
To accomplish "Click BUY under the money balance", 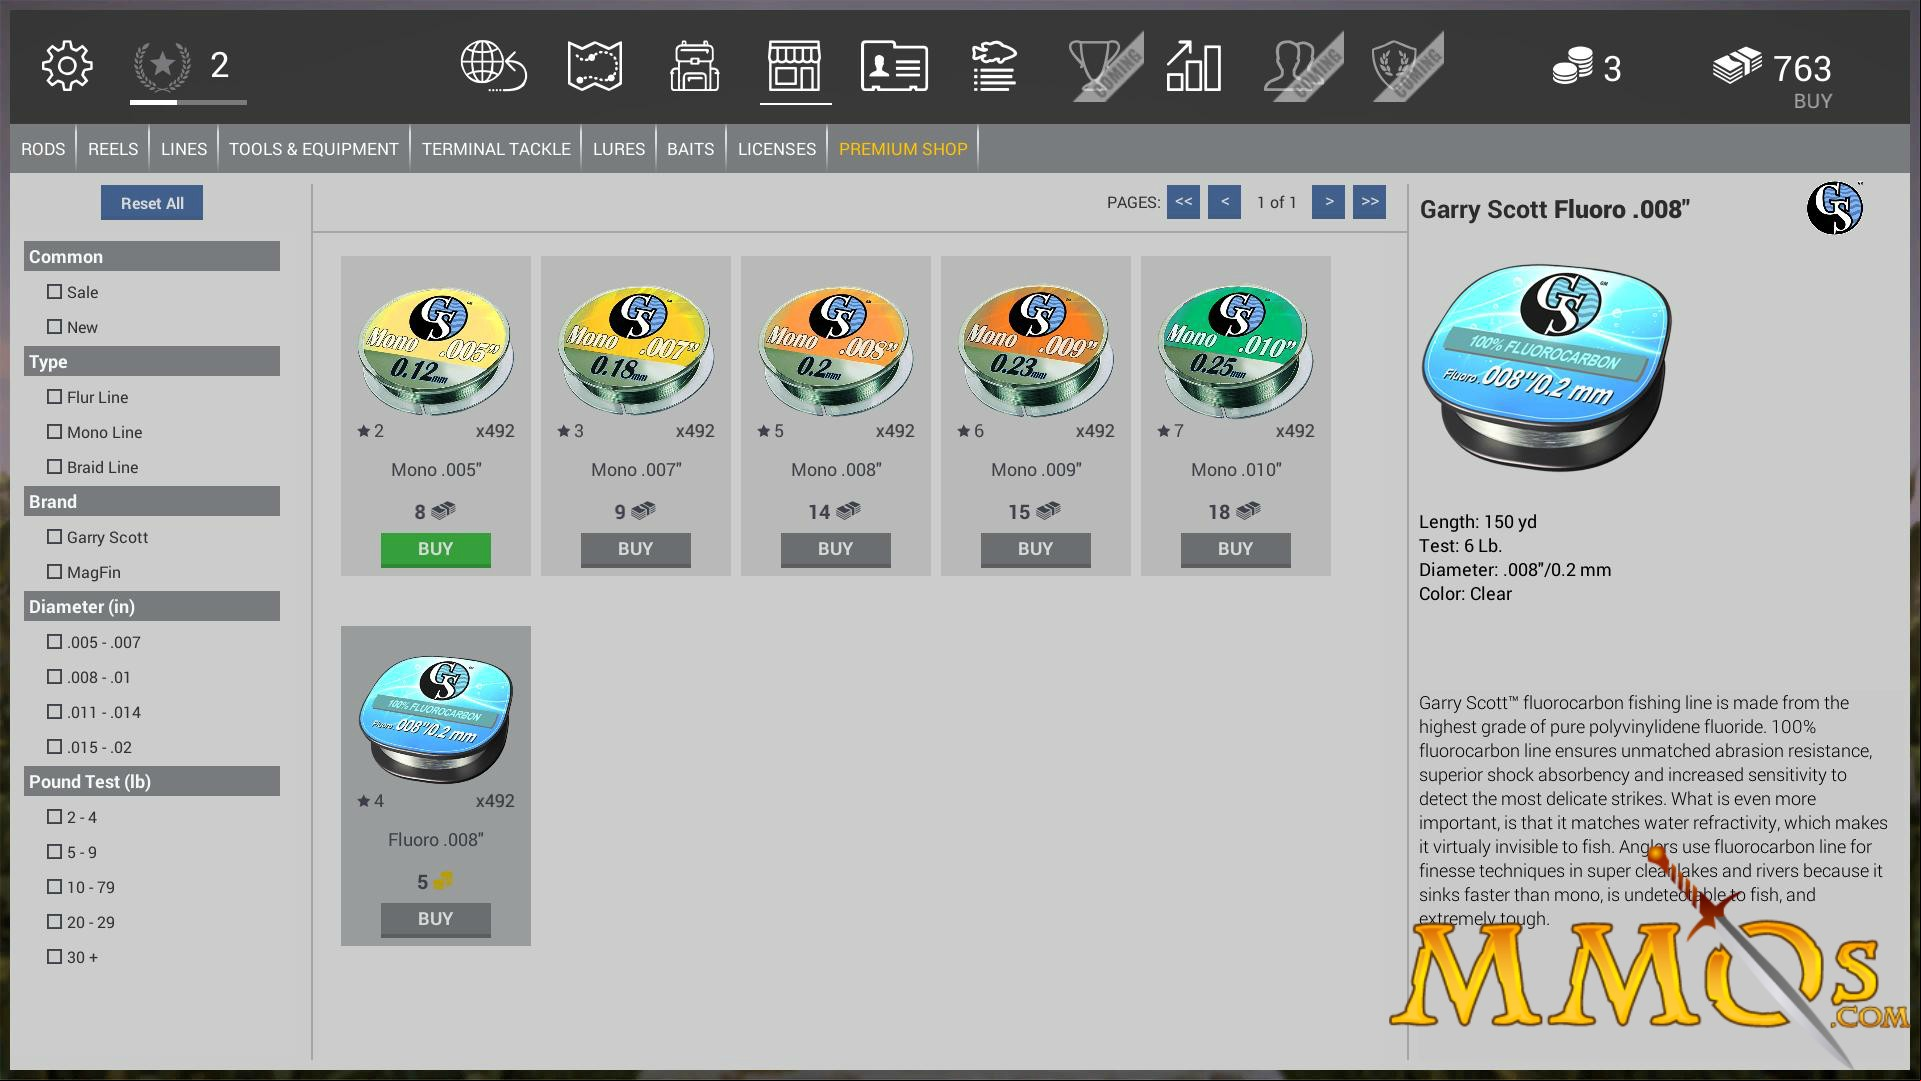I will pyautogui.click(x=1812, y=101).
